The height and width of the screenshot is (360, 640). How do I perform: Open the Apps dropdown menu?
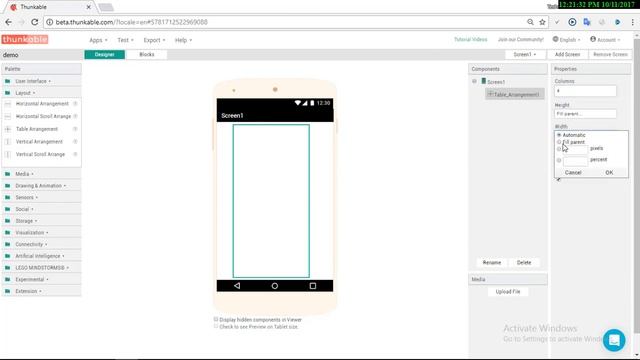[x=98, y=40]
